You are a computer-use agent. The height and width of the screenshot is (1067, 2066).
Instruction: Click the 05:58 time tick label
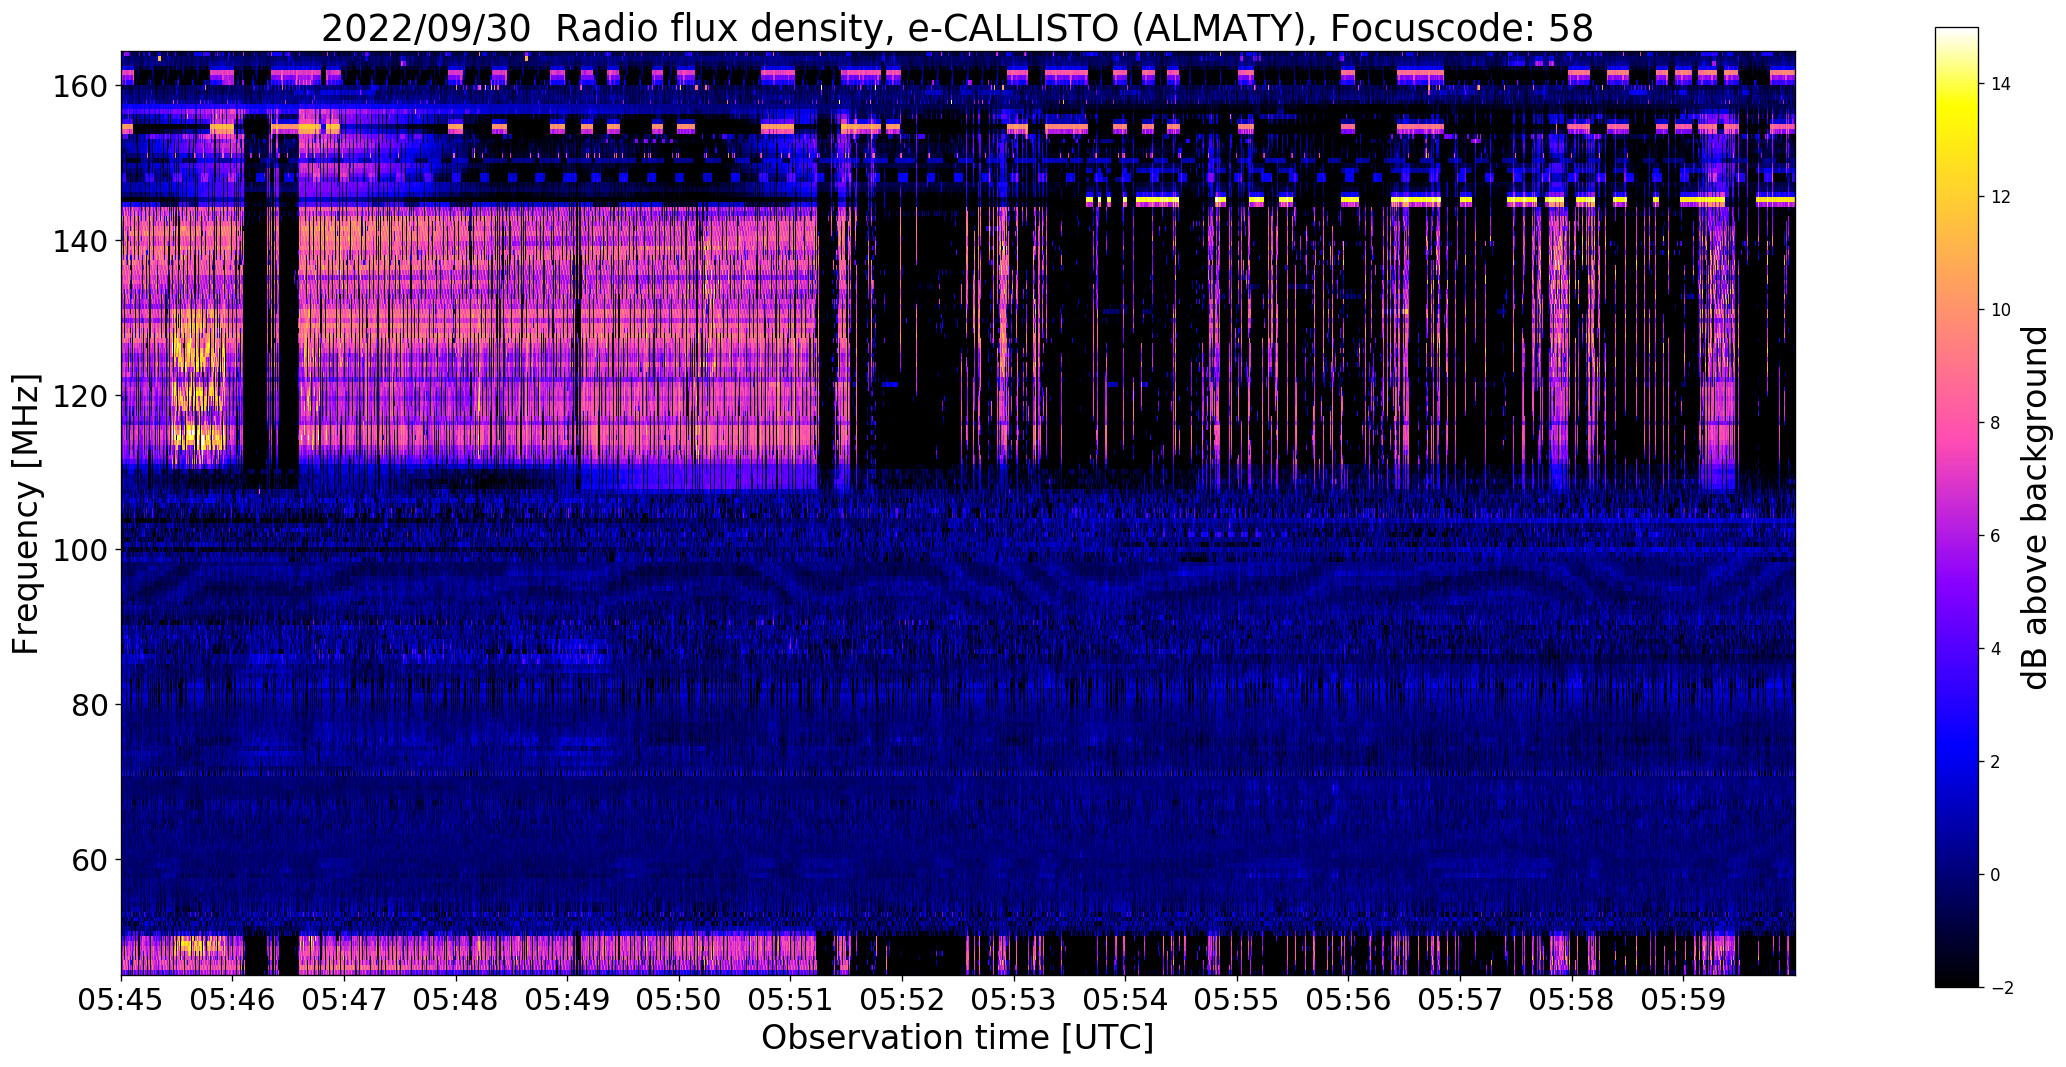click(x=1571, y=1000)
